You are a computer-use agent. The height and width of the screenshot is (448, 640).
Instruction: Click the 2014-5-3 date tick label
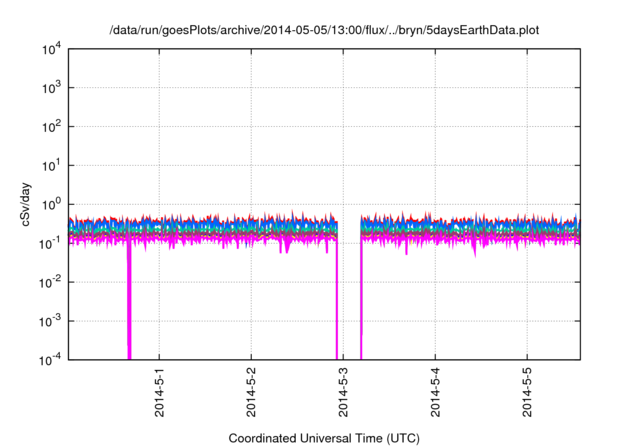click(343, 392)
